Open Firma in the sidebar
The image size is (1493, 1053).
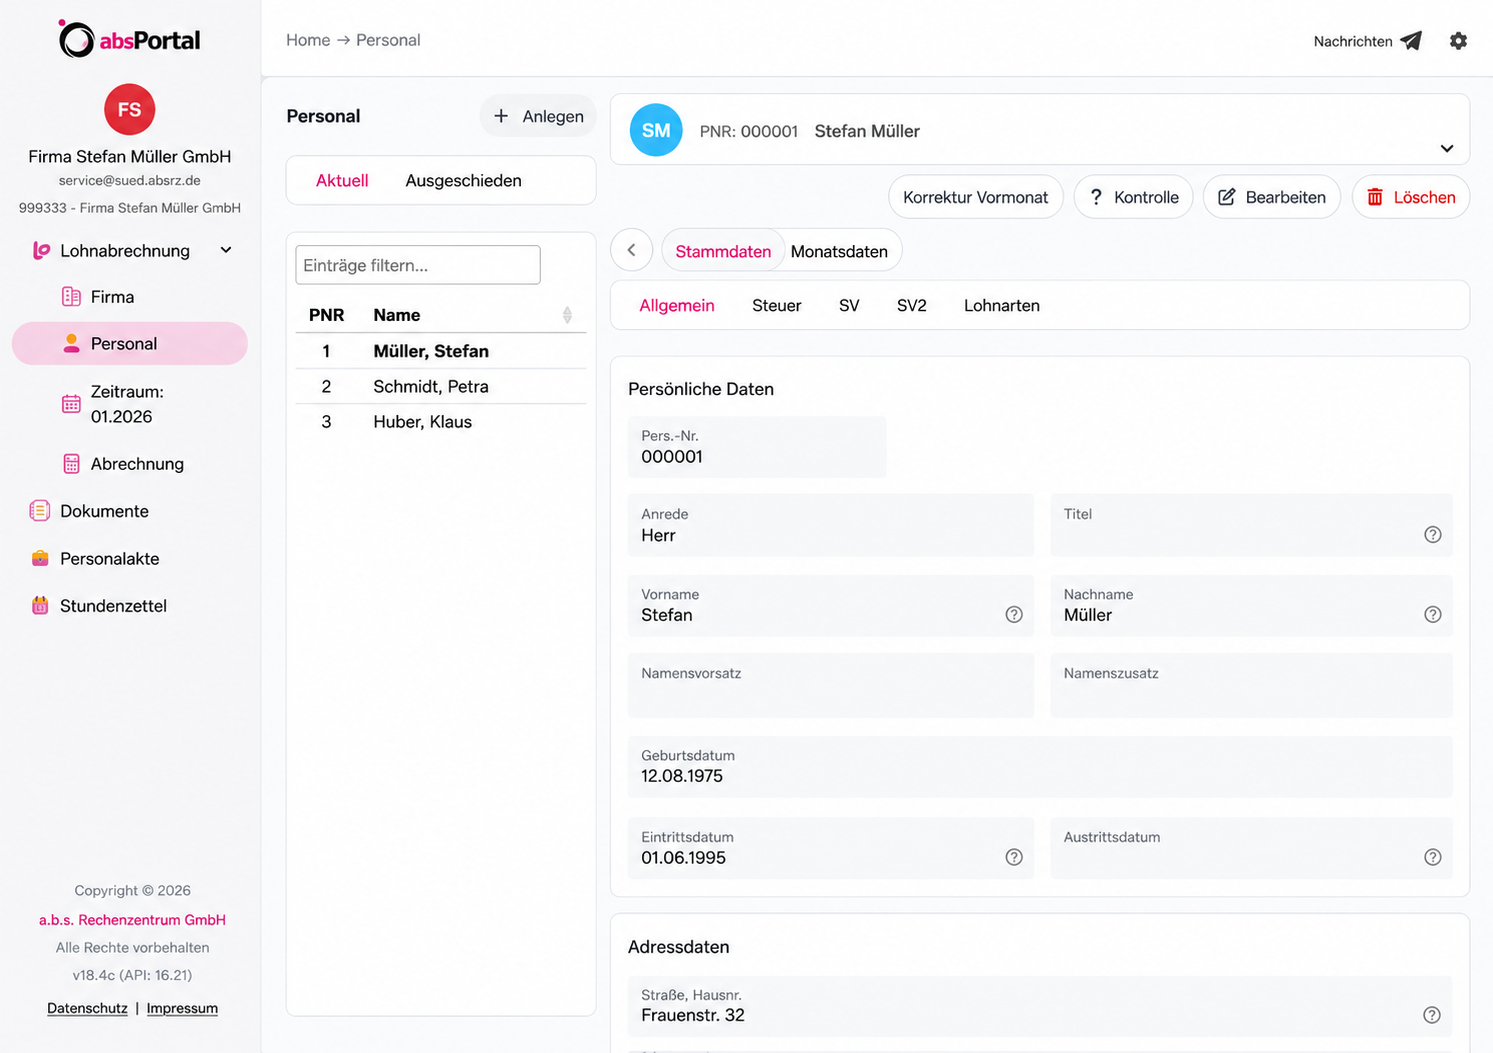pos(112,297)
